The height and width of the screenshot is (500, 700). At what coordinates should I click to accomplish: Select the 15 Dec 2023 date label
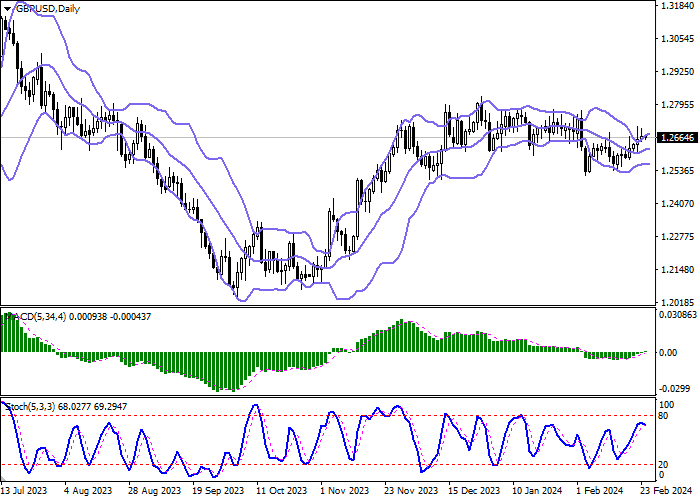(475, 491)
